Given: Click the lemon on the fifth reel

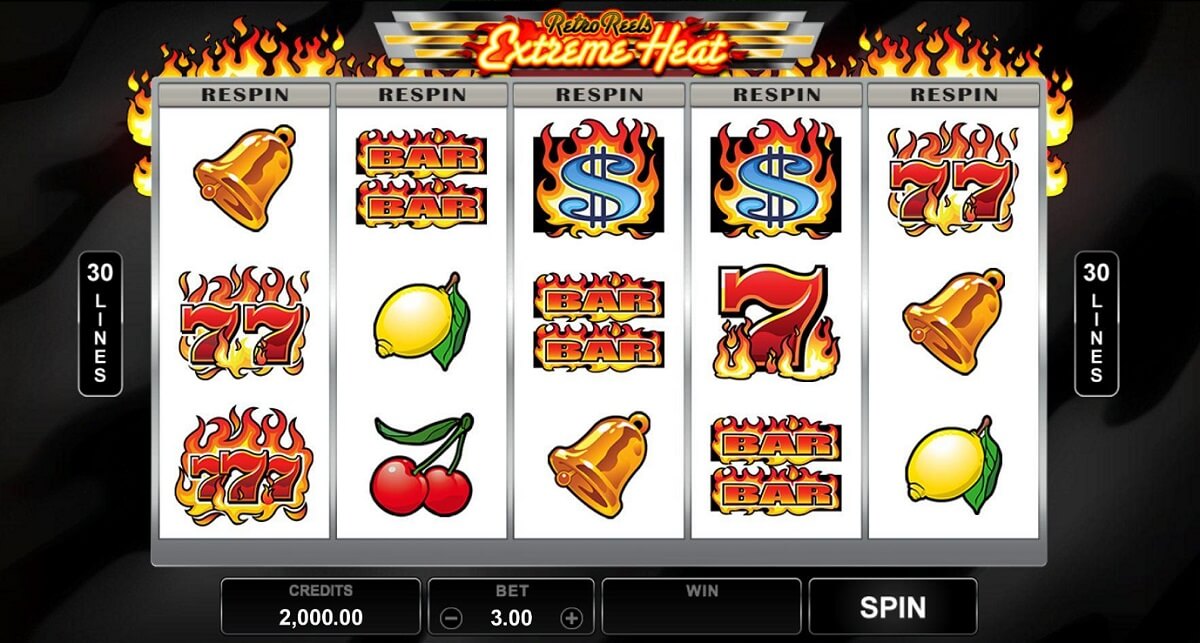Looking at the screenshot, I should point(953,465).
